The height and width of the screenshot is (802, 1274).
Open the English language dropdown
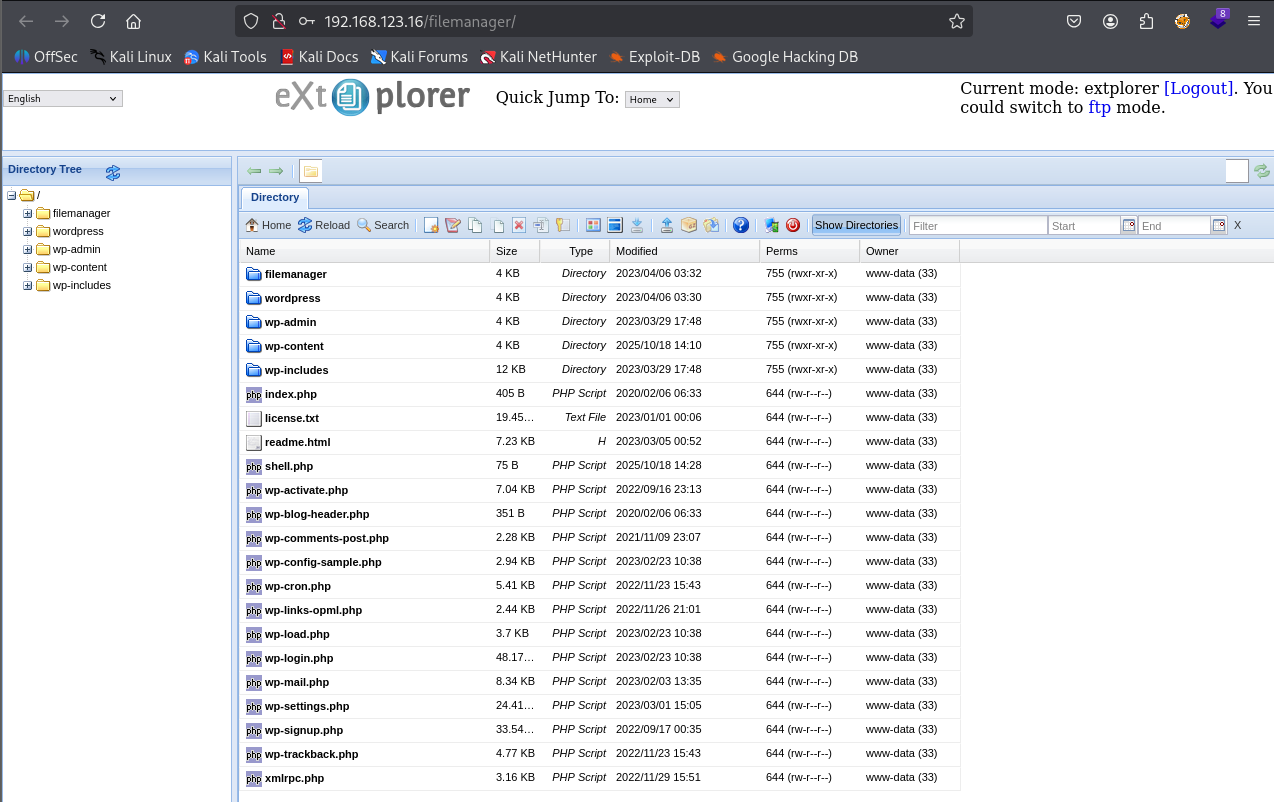63,98
